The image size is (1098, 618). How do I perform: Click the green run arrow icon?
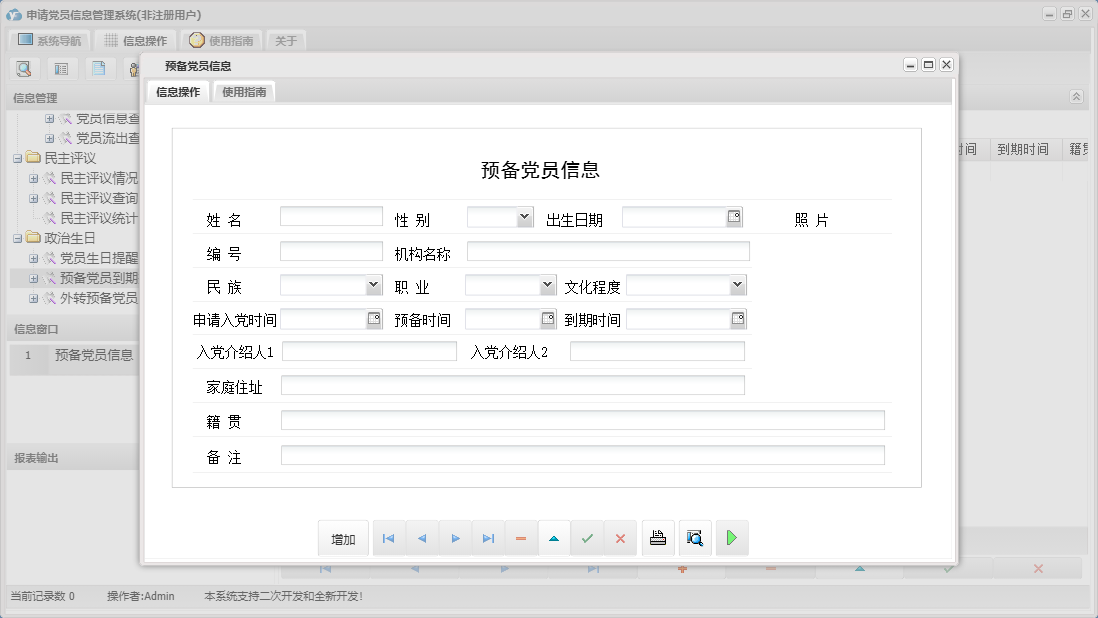click(x=732, y=538)
